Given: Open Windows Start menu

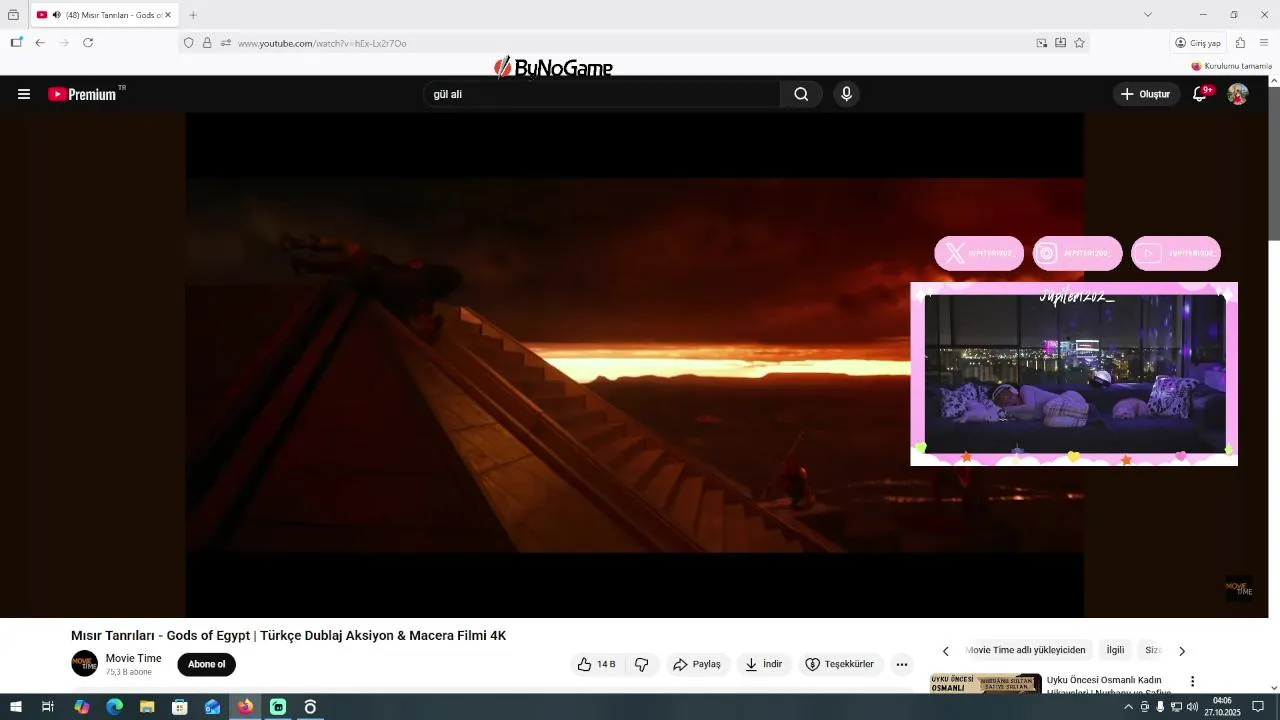Looking at the screenshot, I should [x=16, y=707].
